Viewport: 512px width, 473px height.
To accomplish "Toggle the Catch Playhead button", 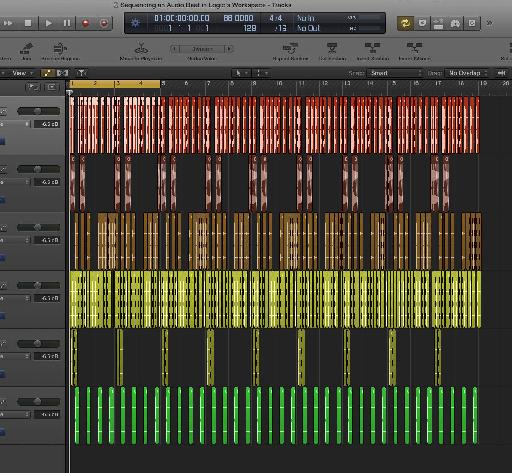I will [81, 73].
